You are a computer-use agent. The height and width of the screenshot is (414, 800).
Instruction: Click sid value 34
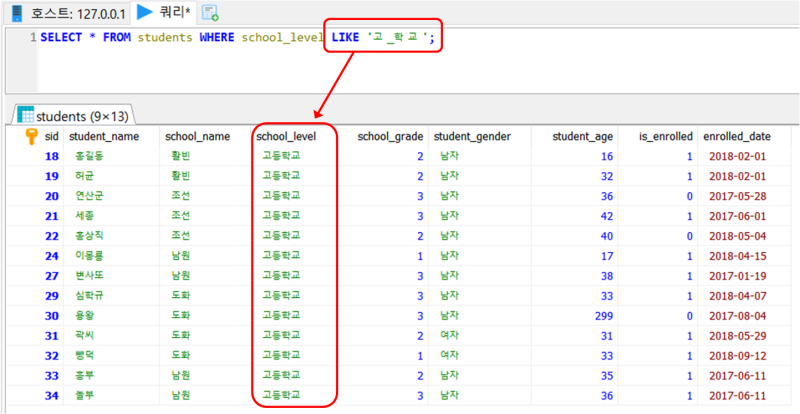[x=52, y=396]
